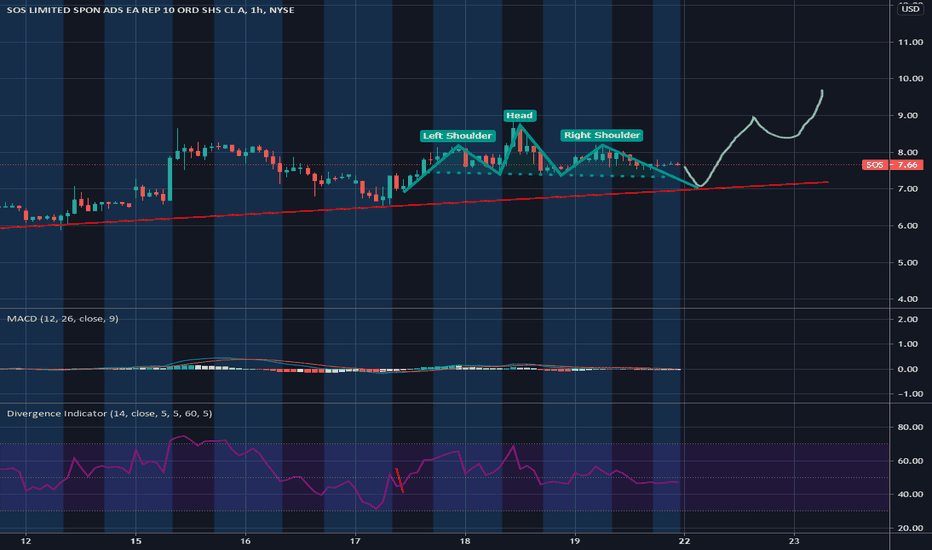This screenshot has height=550, width=932.
Task: Click the MACD "−1.00" axis label
Action: (x=910, y=394)
